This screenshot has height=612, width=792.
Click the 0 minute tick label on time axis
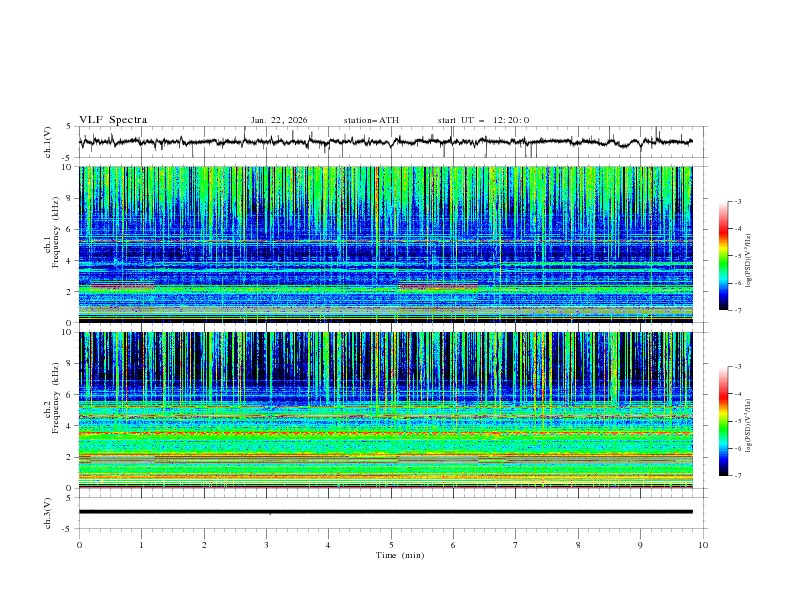(x=79, y=545)
